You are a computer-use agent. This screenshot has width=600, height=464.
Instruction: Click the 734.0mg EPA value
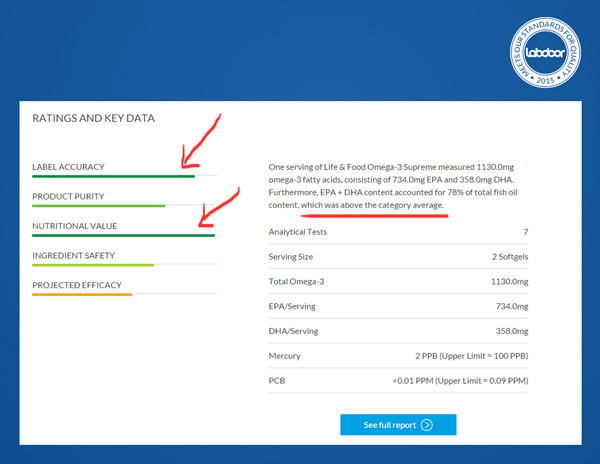tap(512, 306)
